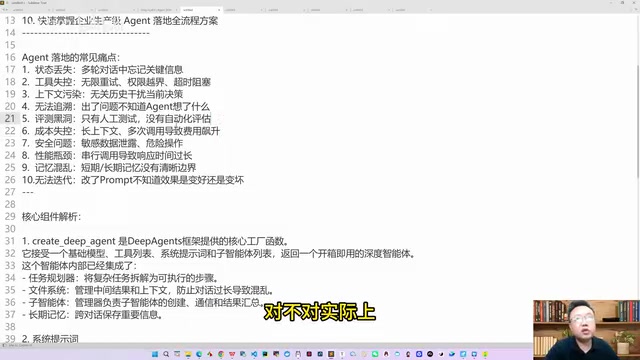Click line '6. 成本失控：长上下文、多次调用'
This screenshot has height=360, width=640.
coord(121,131)
